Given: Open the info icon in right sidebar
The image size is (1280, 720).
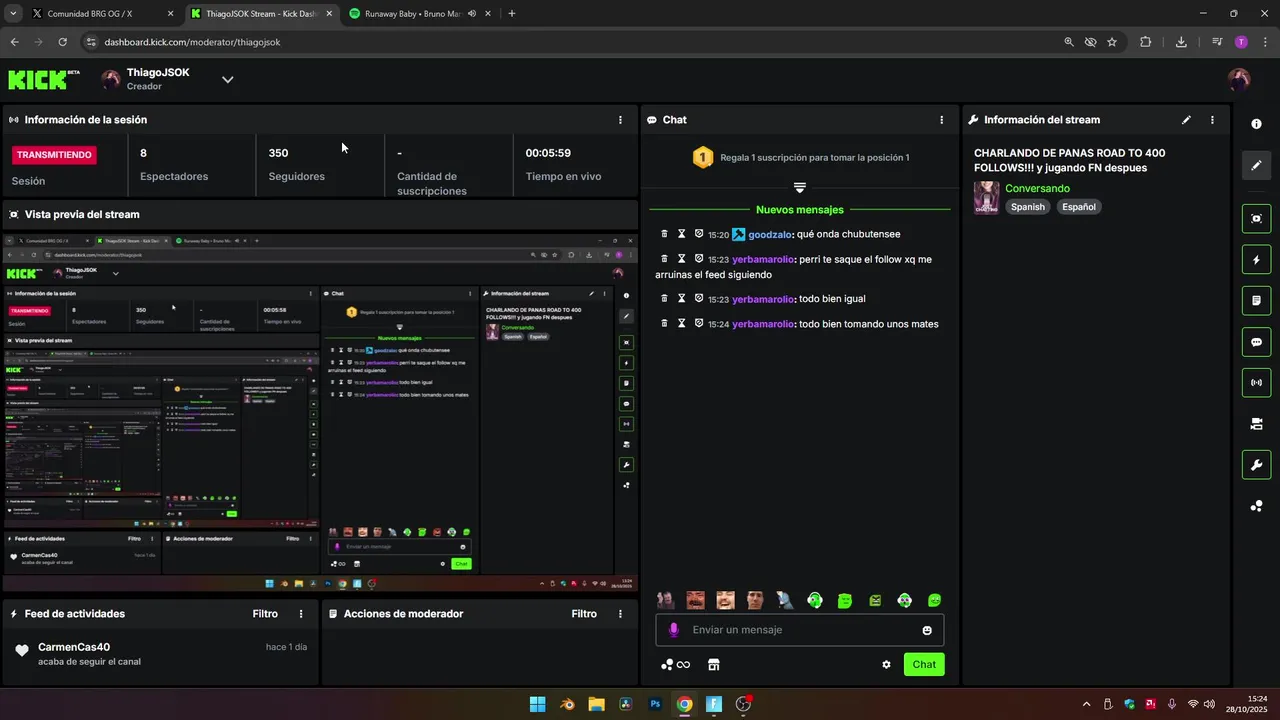Looking at the screenshot, I should [x=1256, y=124].
